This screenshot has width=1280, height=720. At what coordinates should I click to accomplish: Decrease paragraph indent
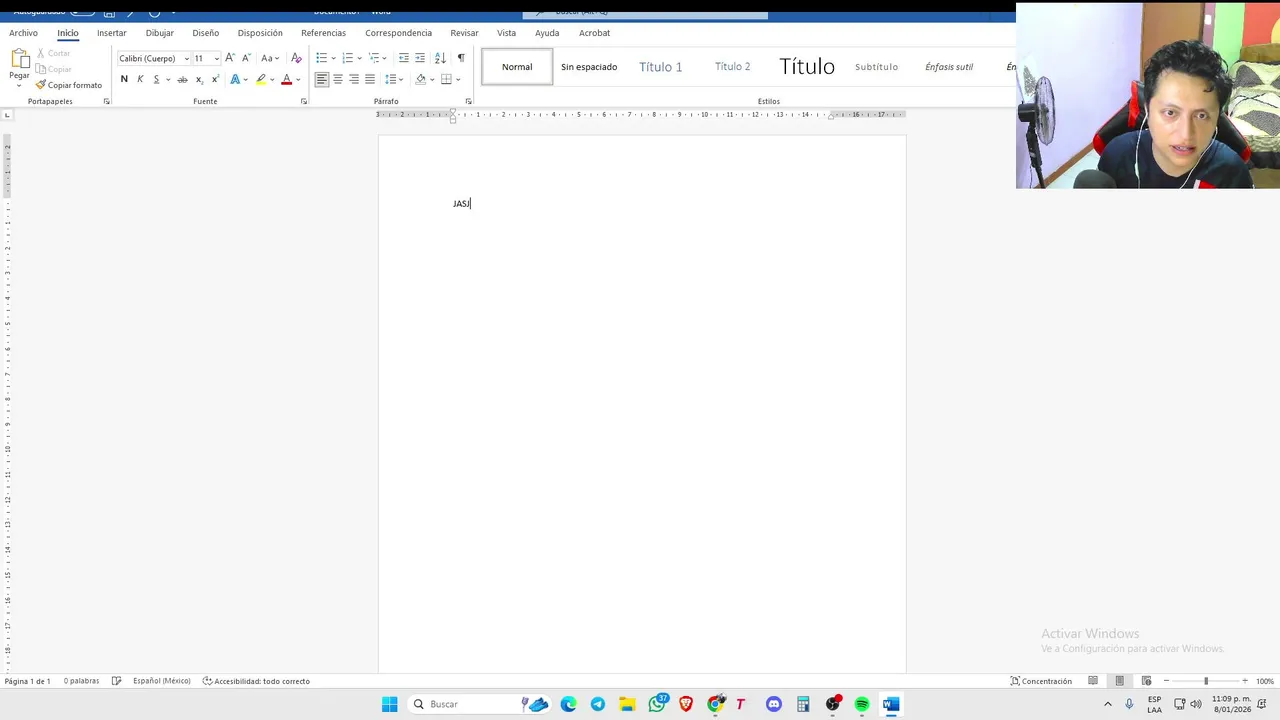404,58
